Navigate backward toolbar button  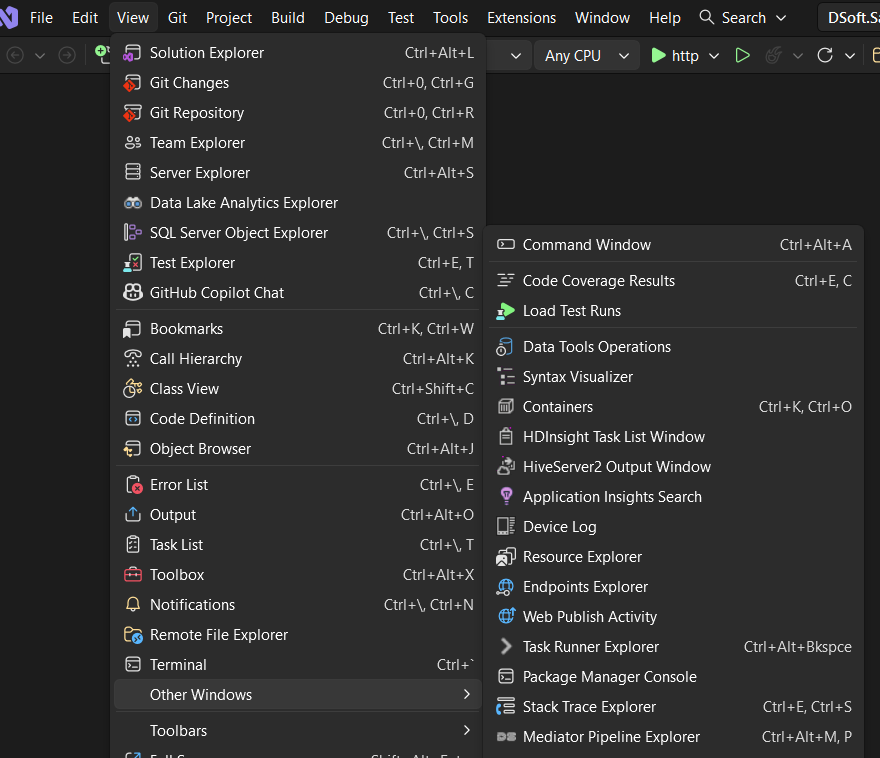pos(15,56)
